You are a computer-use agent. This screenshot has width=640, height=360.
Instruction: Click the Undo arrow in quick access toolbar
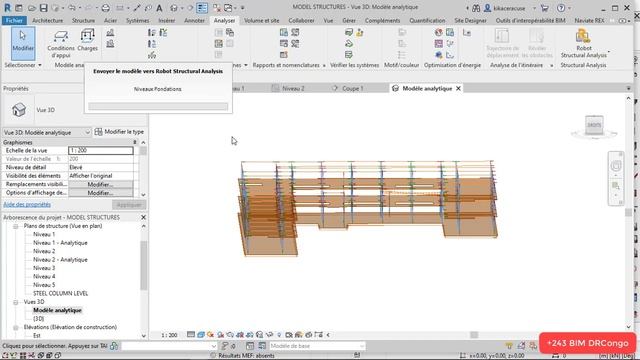[72, 8]
